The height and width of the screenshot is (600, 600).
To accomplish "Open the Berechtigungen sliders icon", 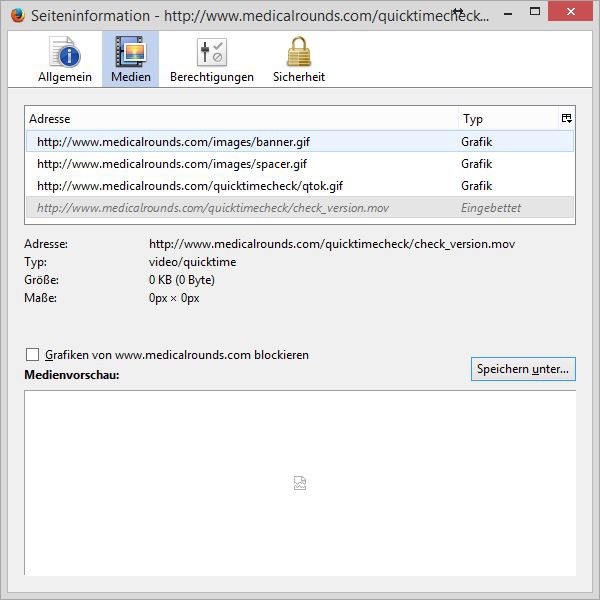I will point(211,52).
